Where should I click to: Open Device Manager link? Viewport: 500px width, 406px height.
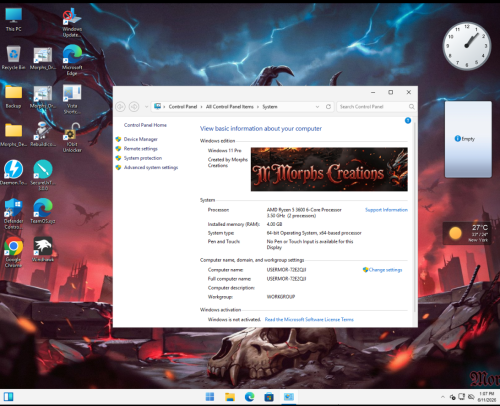(x=140, y=139)
